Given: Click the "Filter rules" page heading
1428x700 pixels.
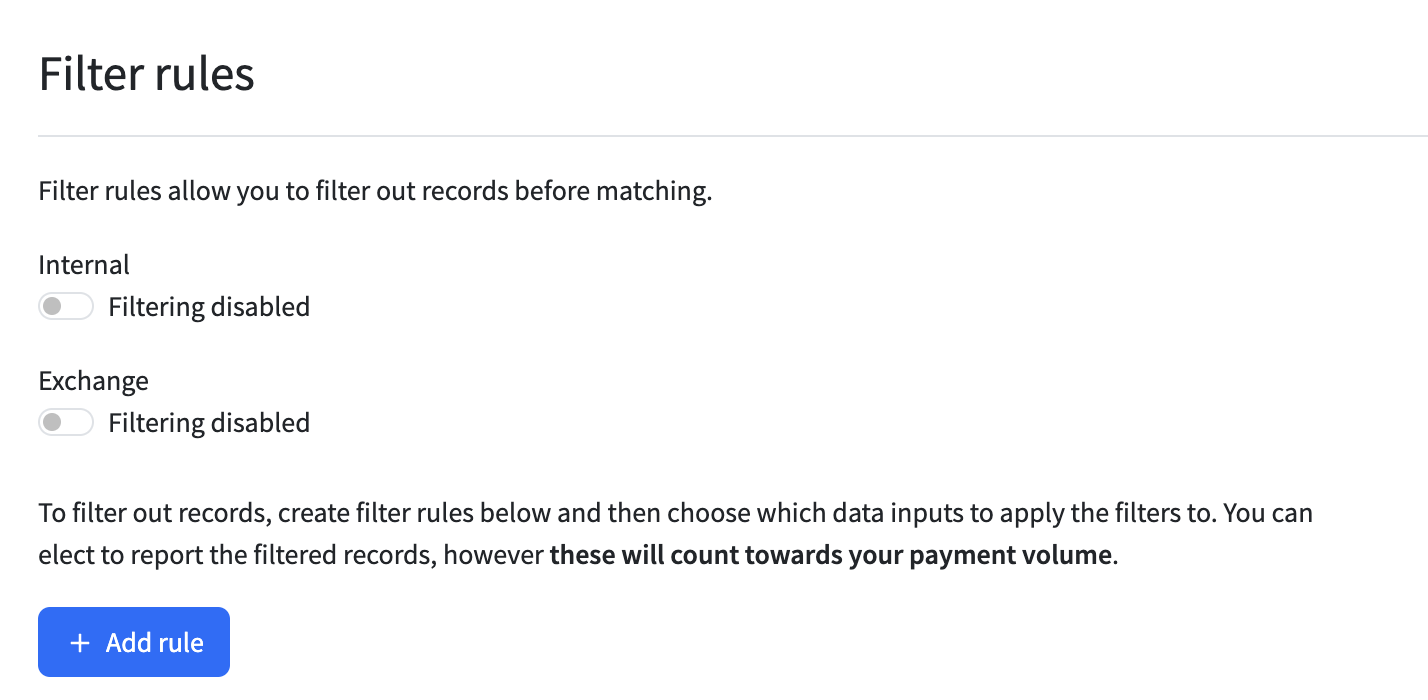Looking at the screenshot, I should (146, 75).
